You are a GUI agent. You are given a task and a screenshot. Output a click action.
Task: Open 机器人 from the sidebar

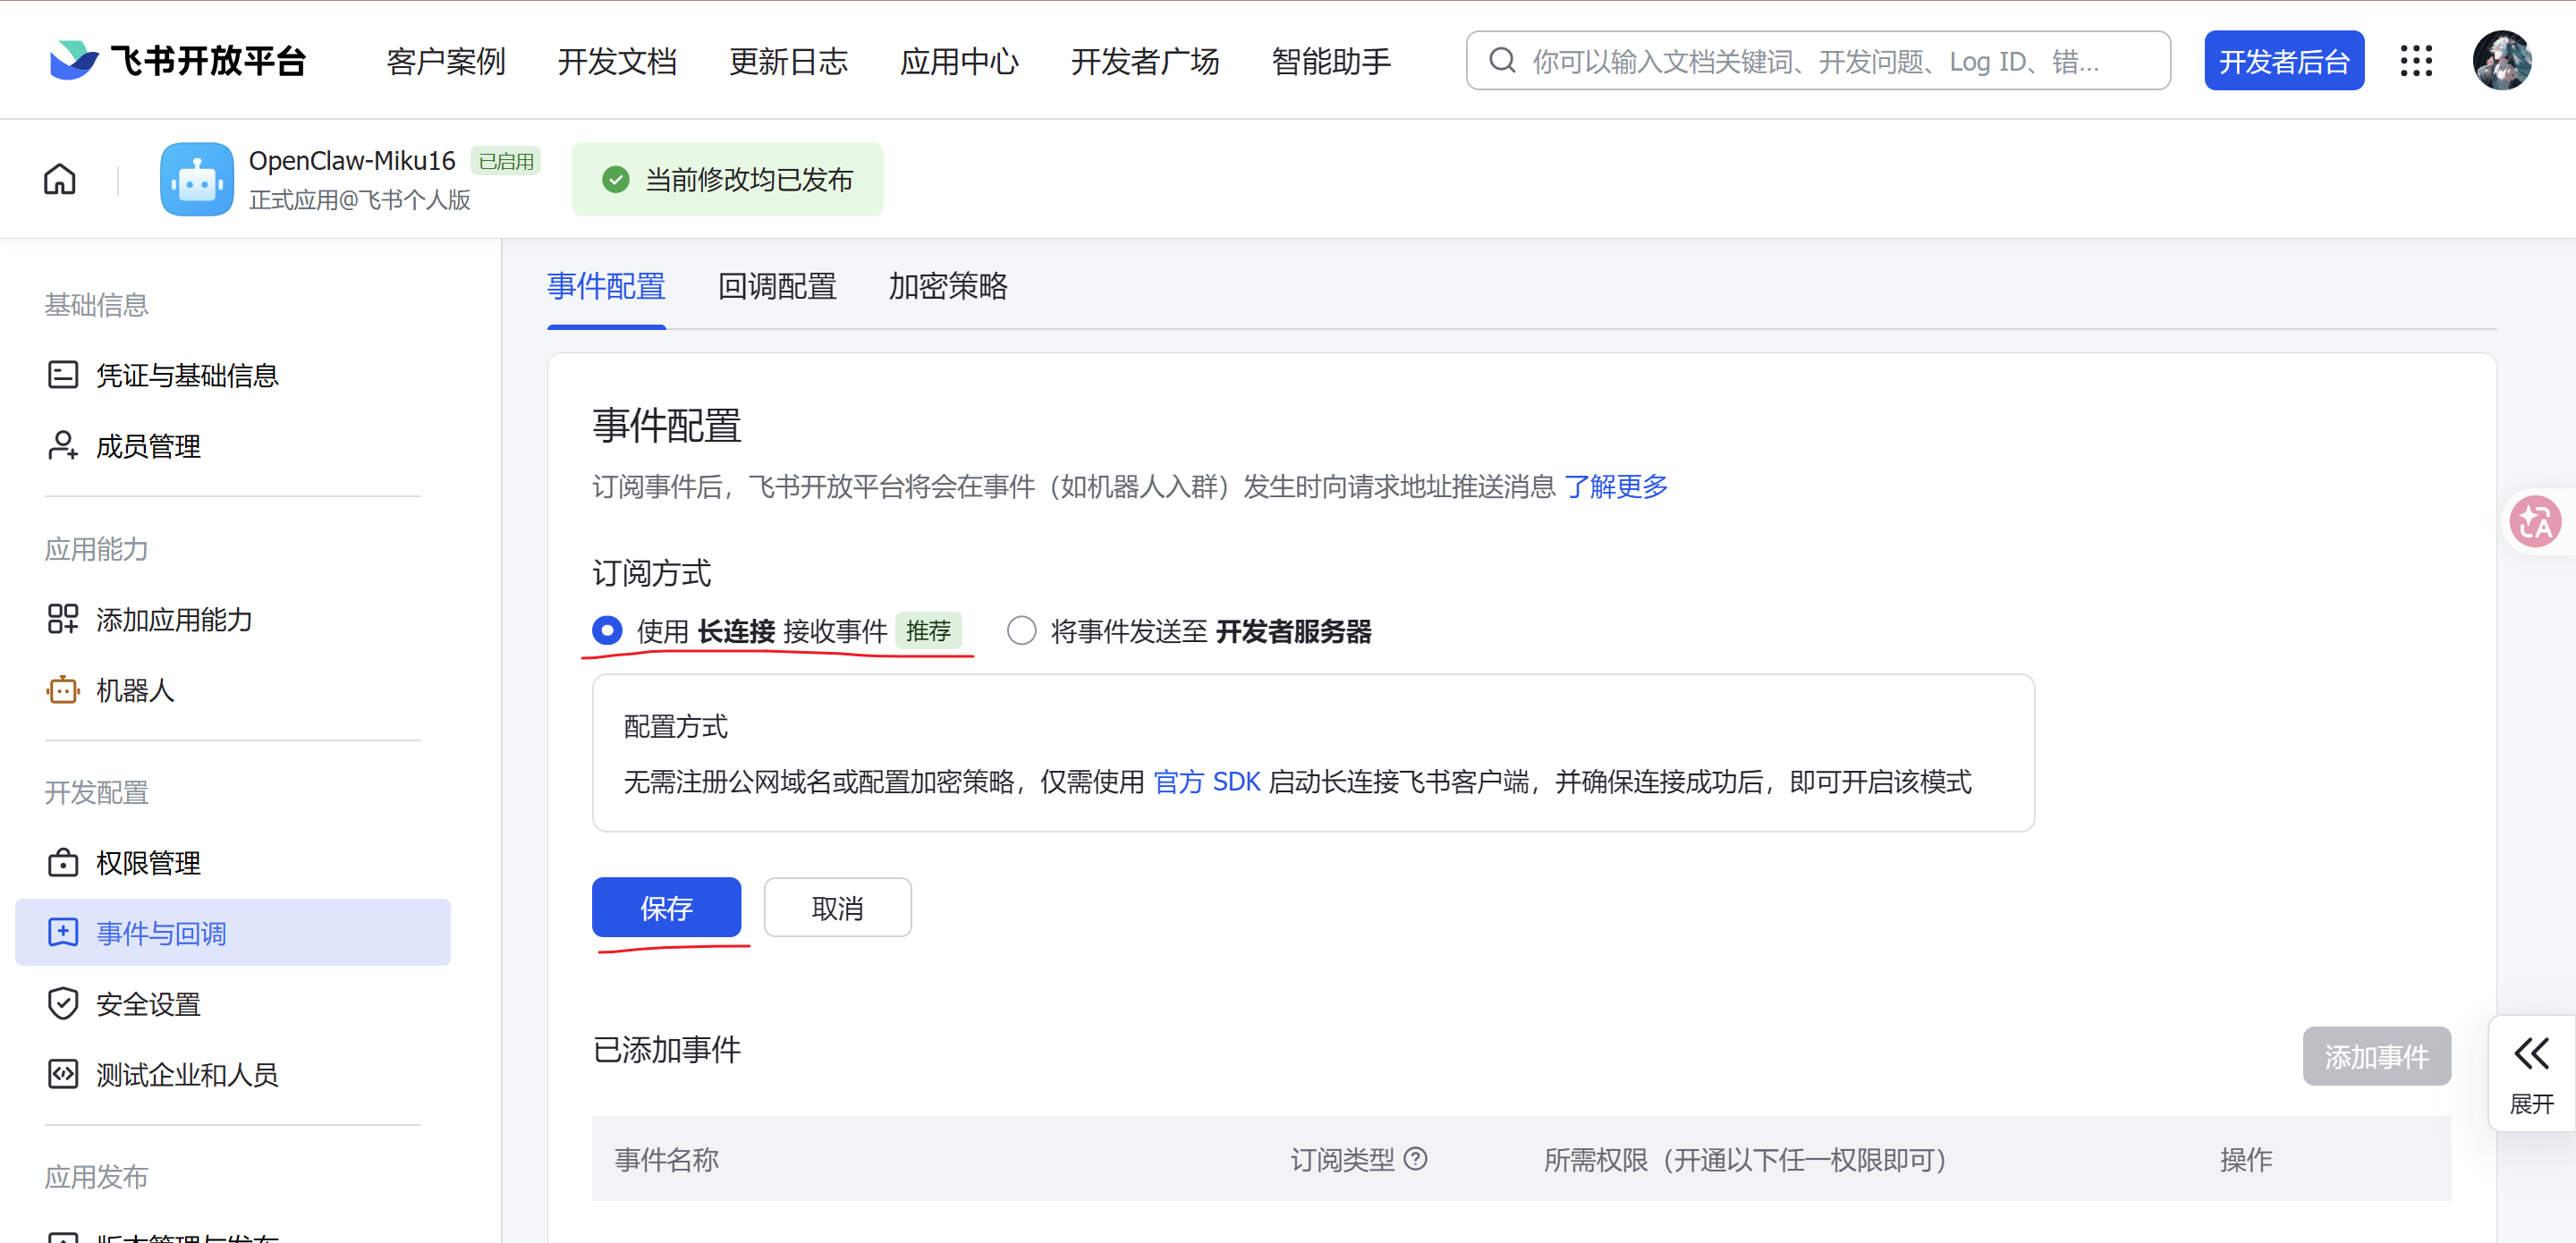click(134, 690)
